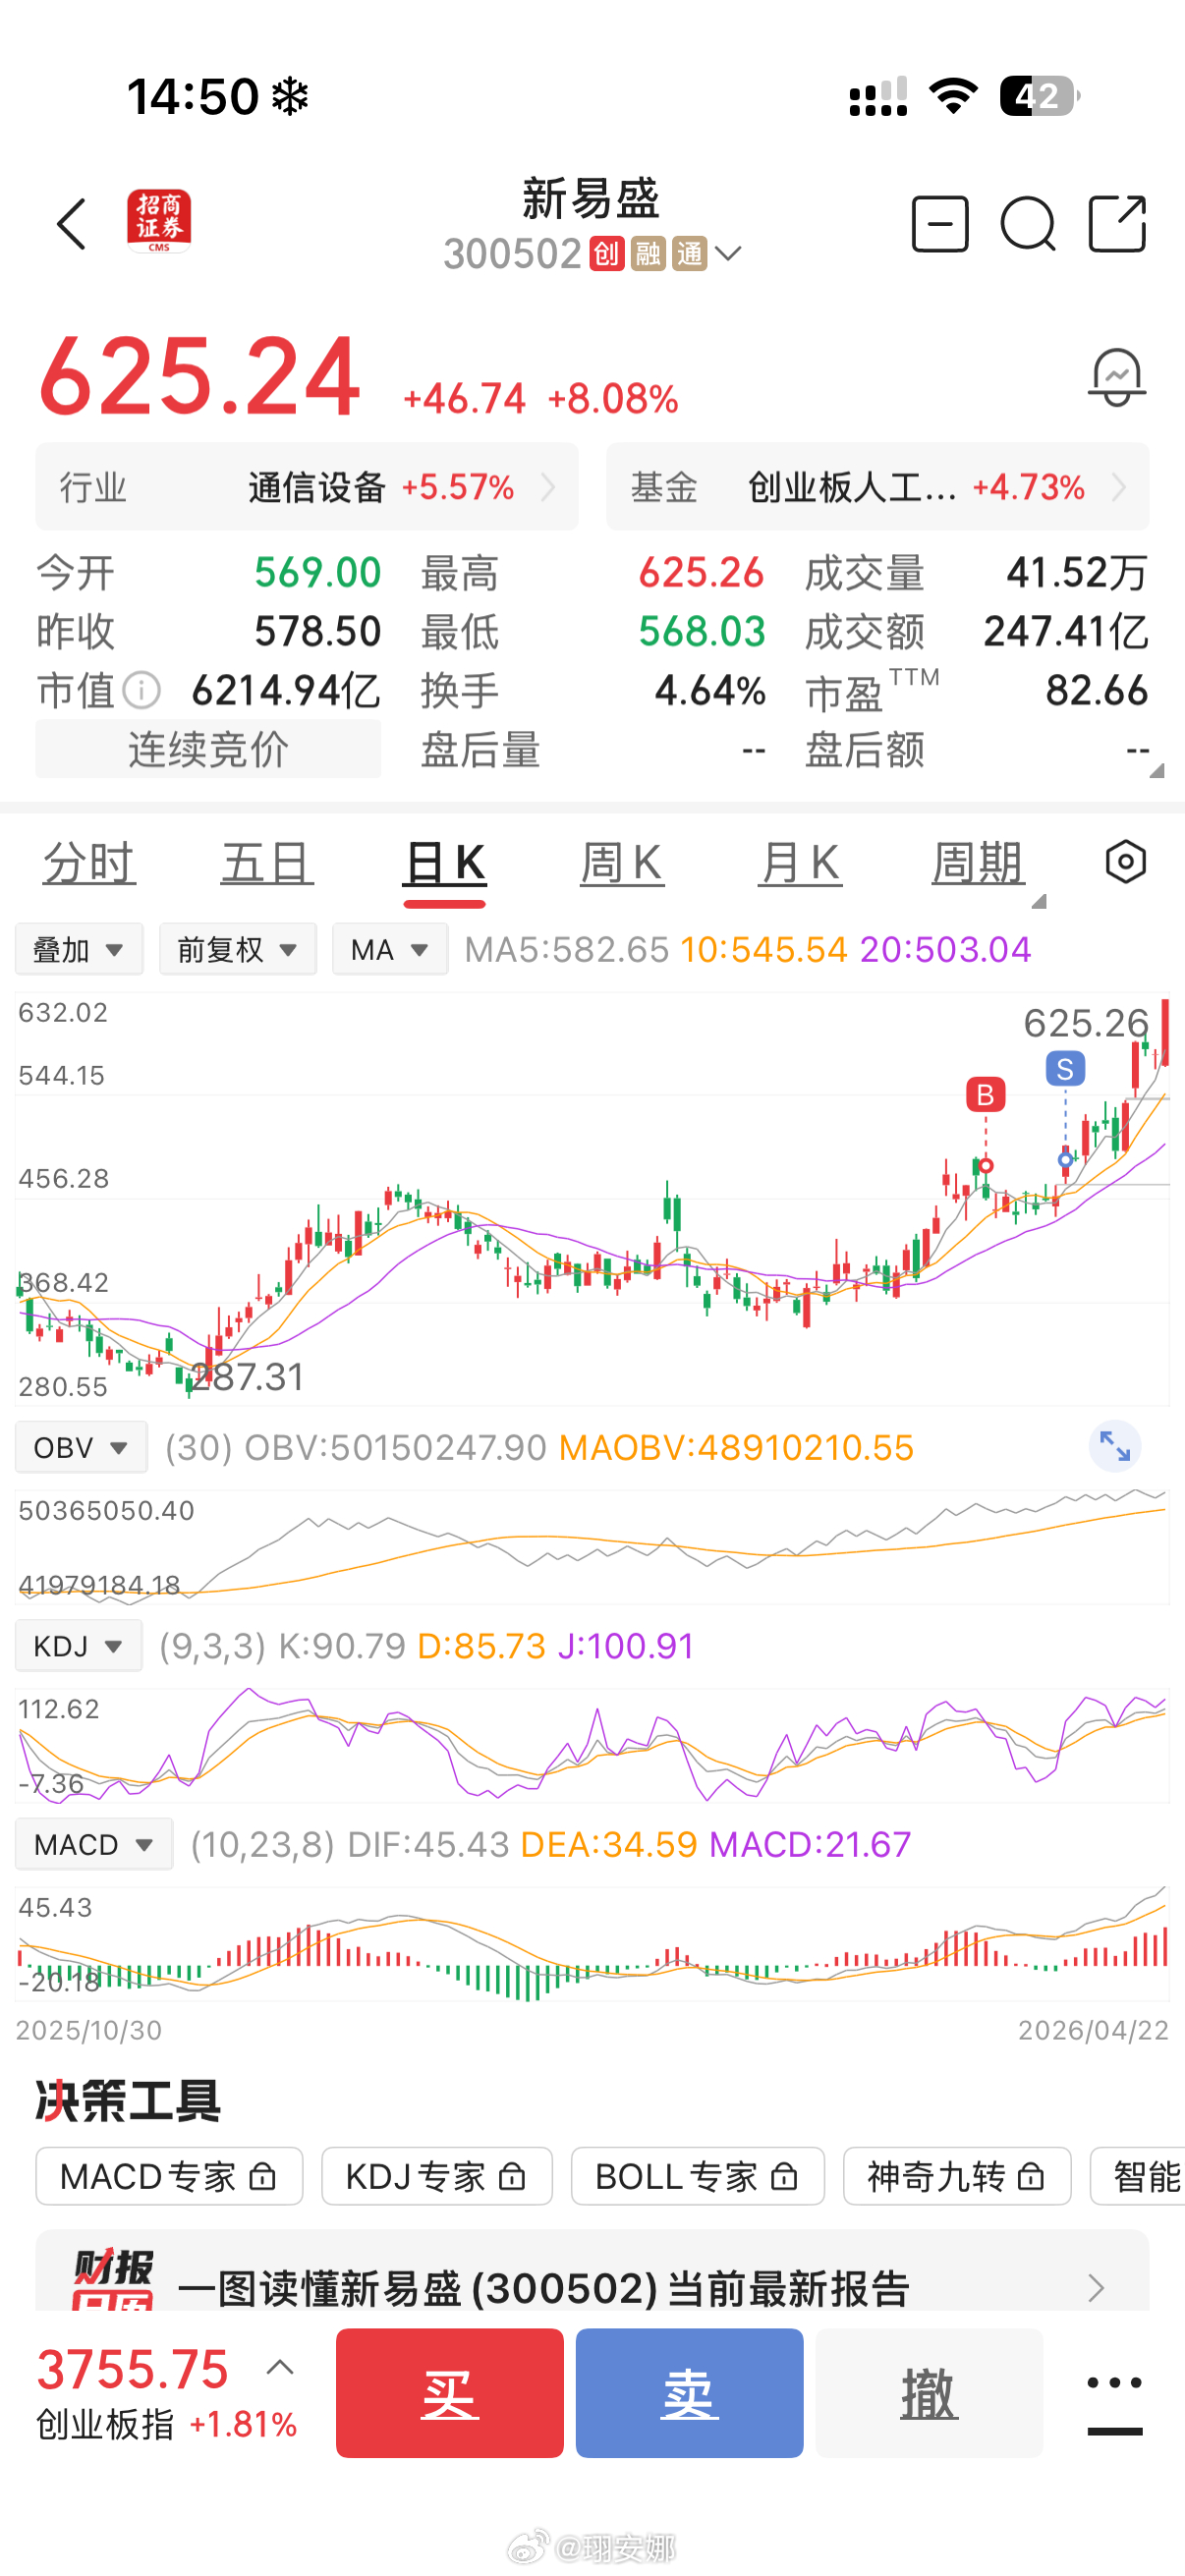Open the 叠加 overlay dropdown
Viewport: 1185px width, 2576px height.
[79, 949]
